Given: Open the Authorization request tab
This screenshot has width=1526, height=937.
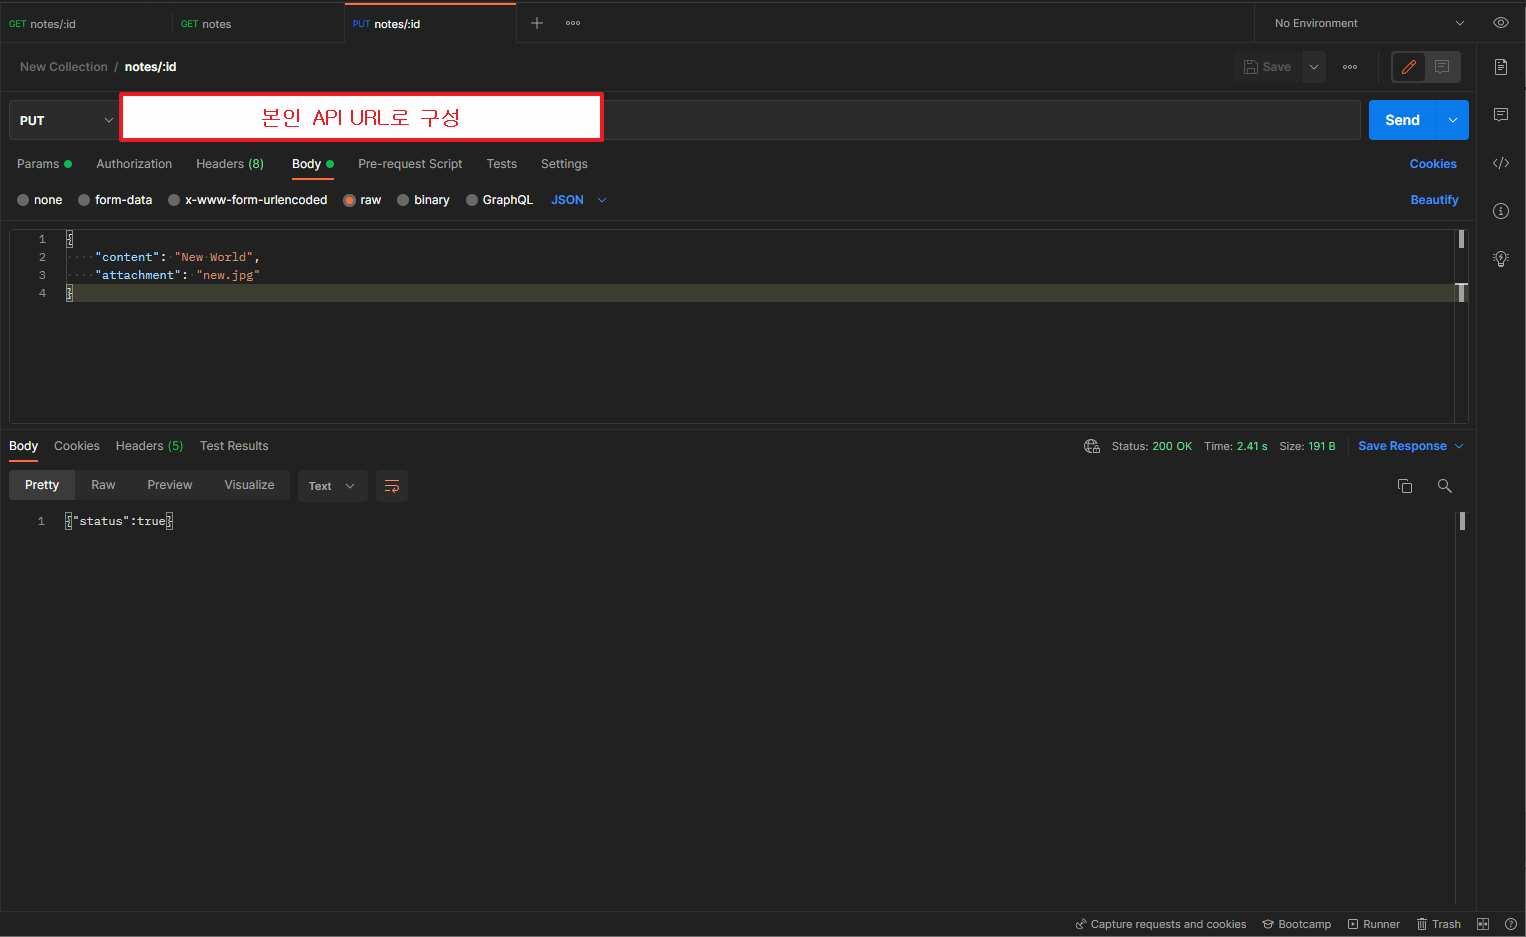Looking at the screenshot, I should 134,164.
